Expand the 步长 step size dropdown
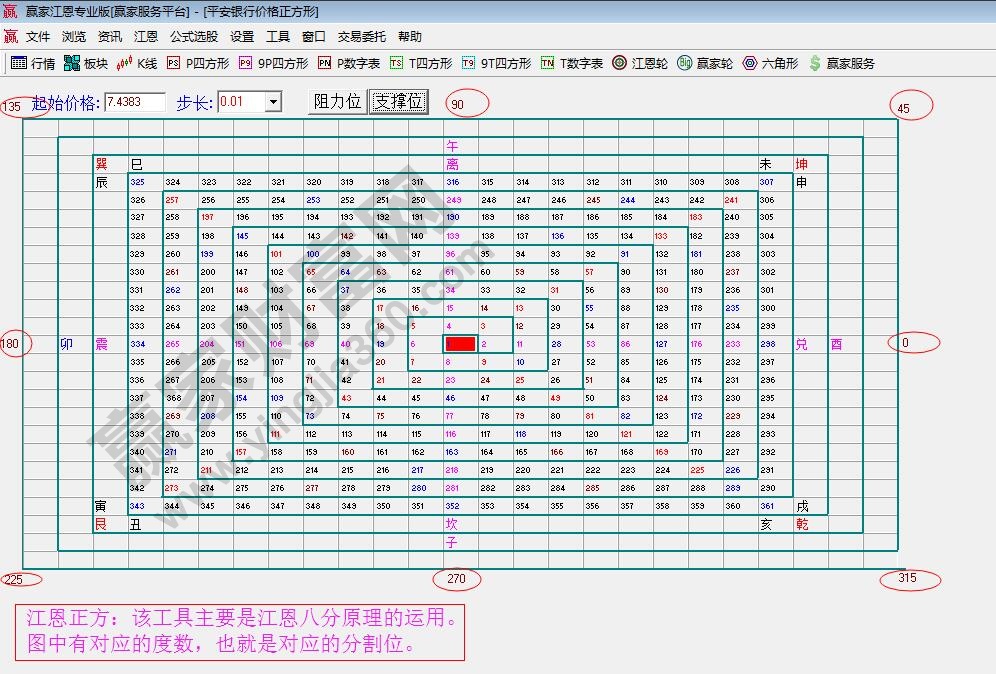 pos(272,102)
